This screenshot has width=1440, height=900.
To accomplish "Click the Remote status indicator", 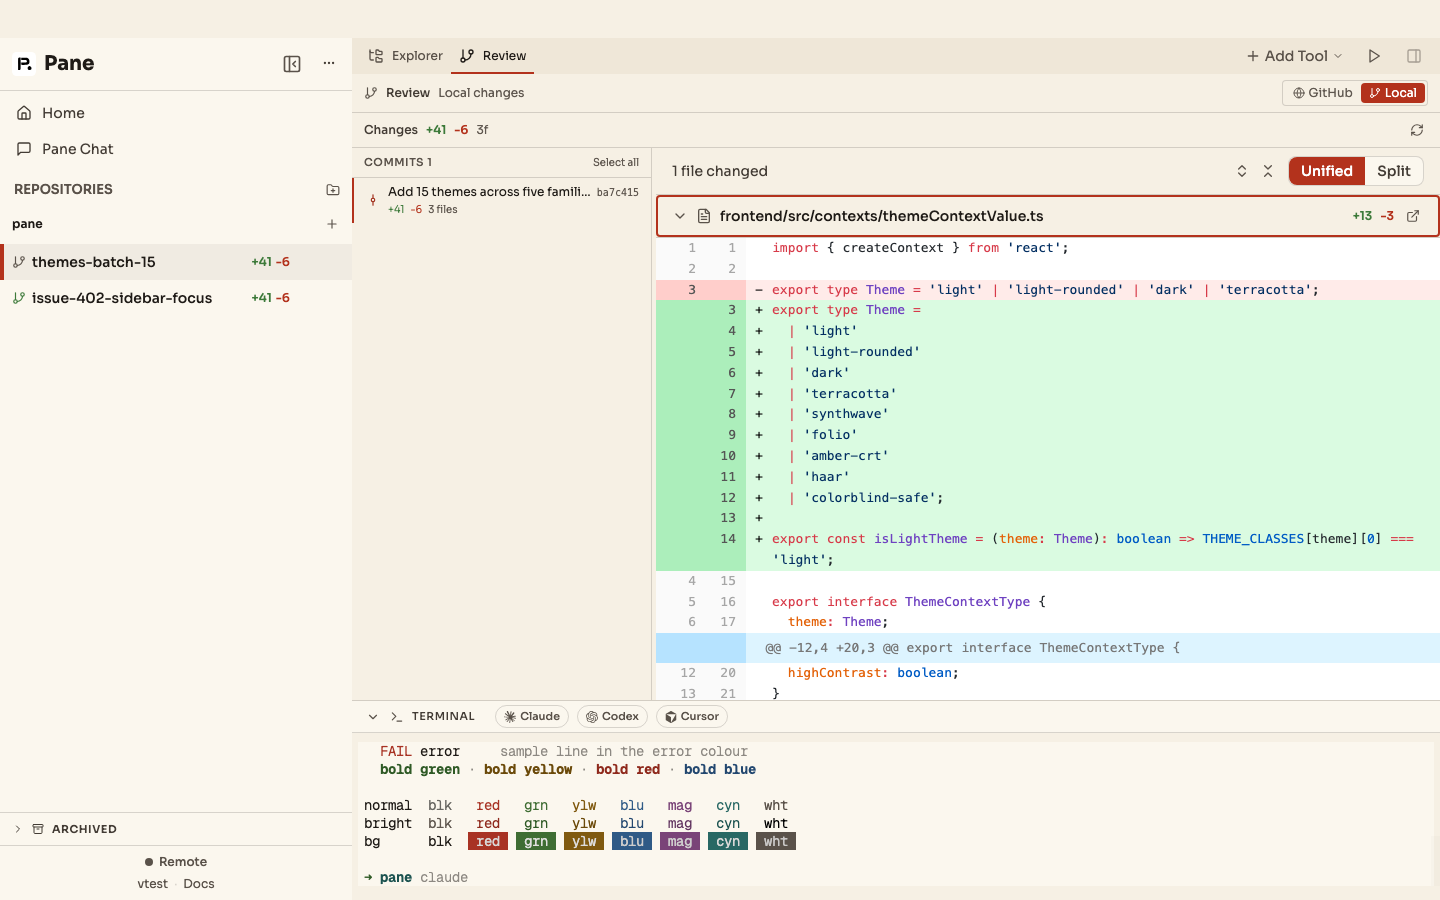I will click(x=176, y=862).
